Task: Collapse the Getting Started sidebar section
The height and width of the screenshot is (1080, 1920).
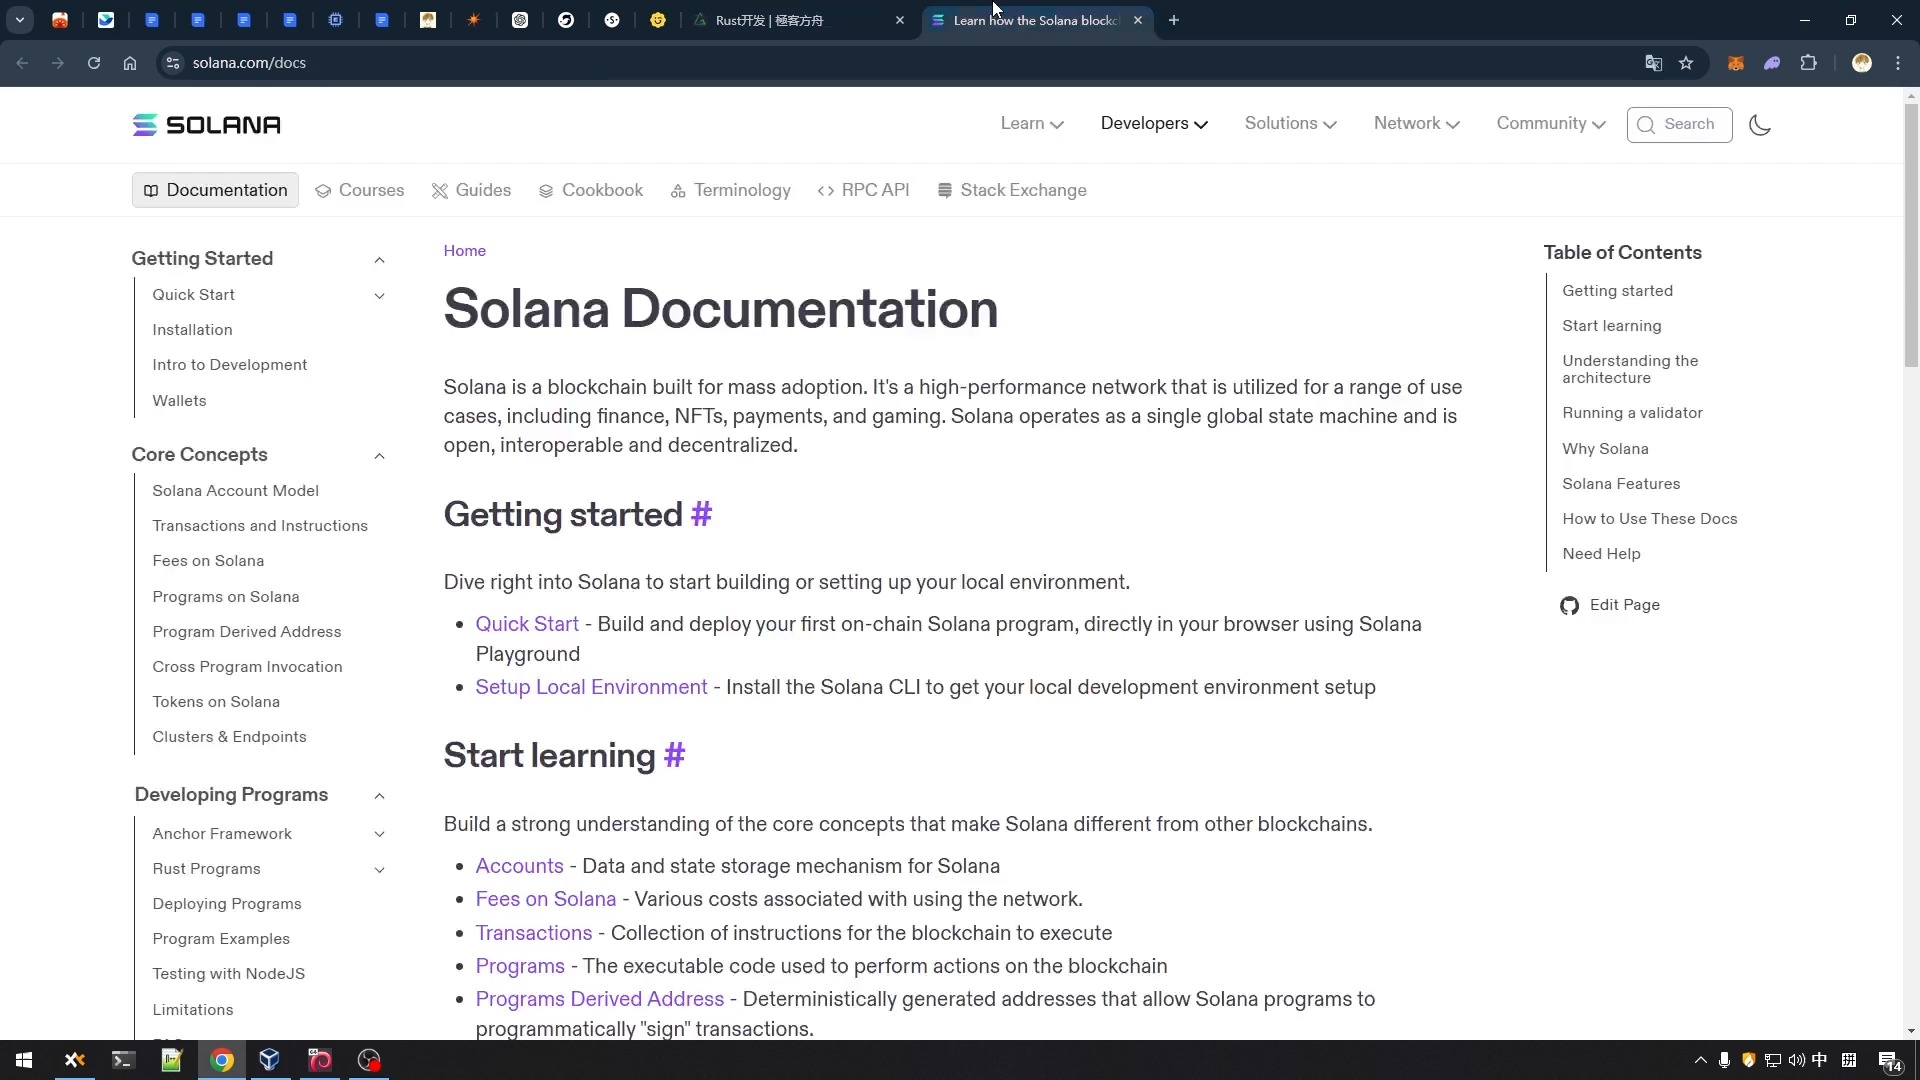Action: (379, 260)
